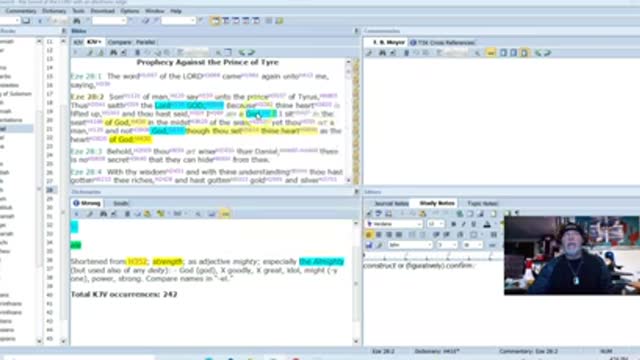Click binoculars search icon in commentary toolbar
Viewport: 640px width, 360px height.
click(x=382, y=53)
